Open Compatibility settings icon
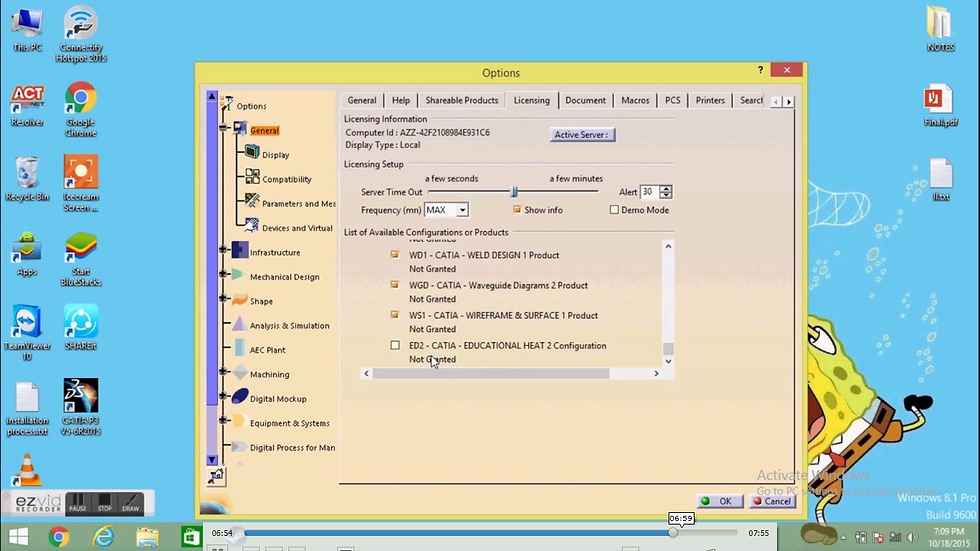Screen dimensions: 980x551 [x=252, y=177]
